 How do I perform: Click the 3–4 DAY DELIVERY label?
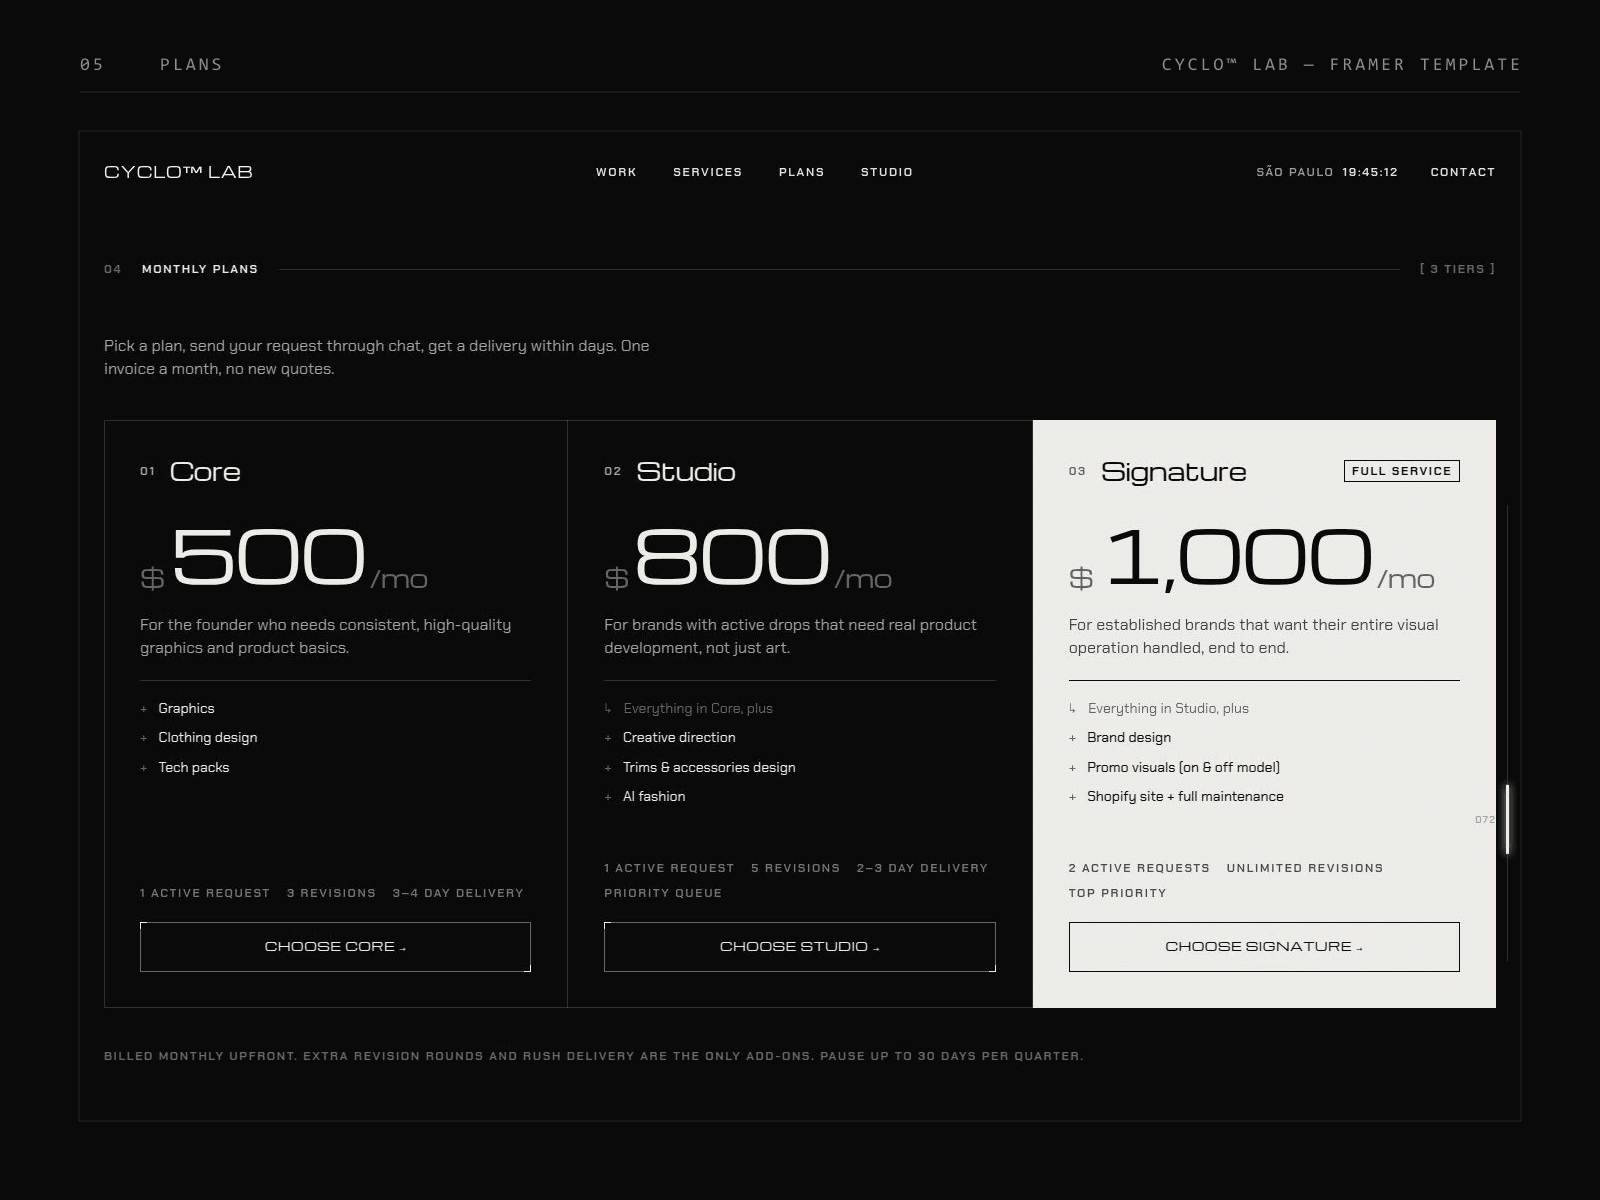(458, 893)
